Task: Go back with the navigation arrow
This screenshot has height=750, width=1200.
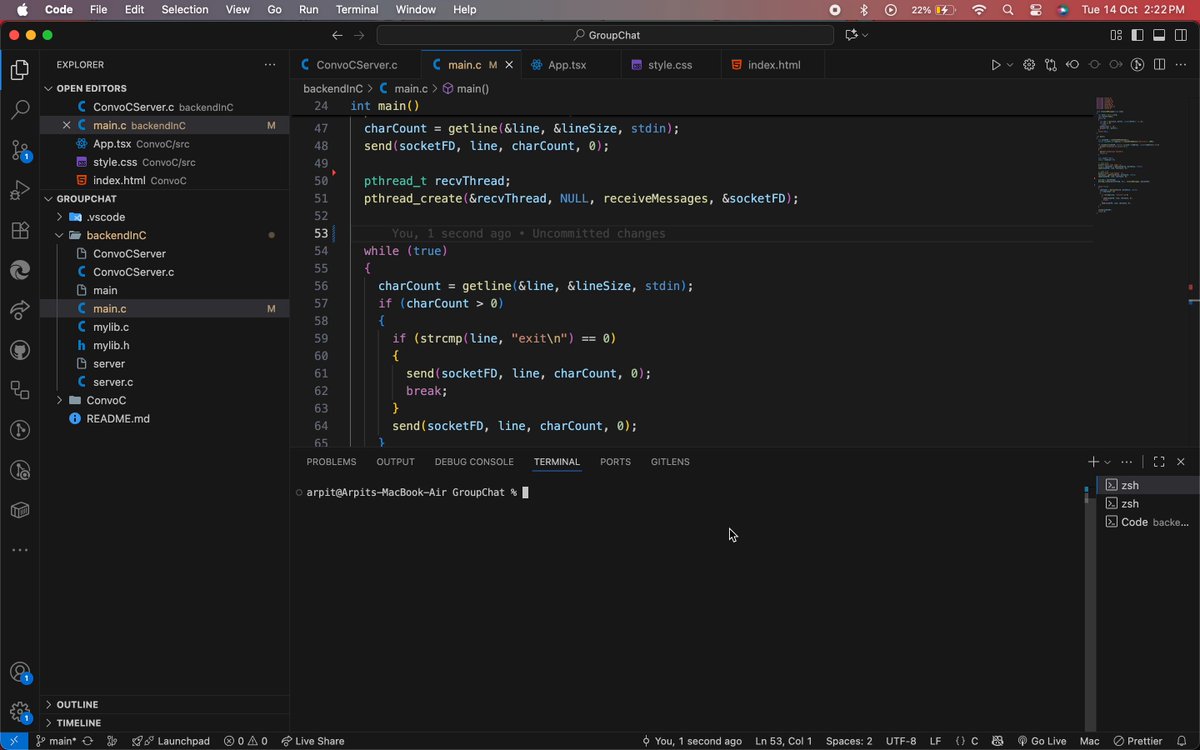Action: pos(336,35)
